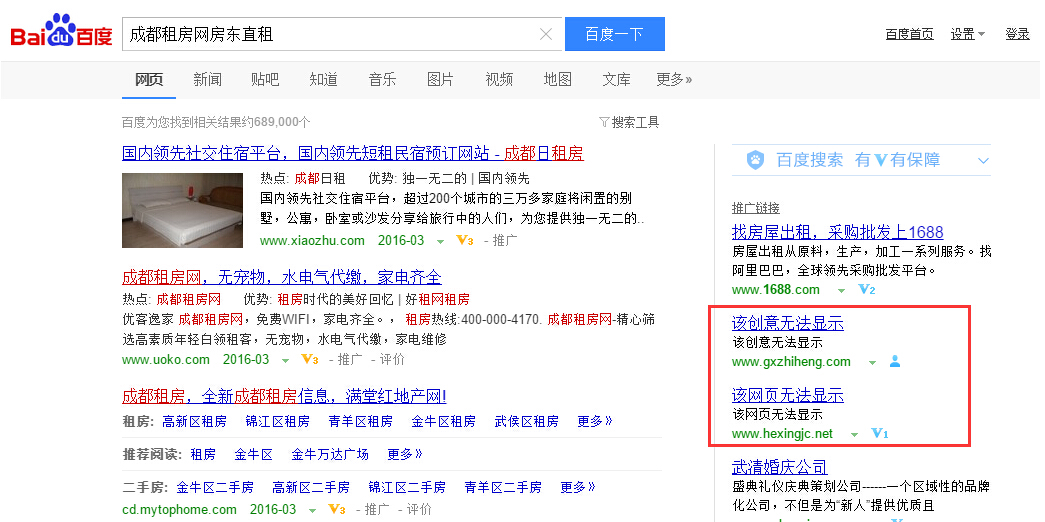Open result 成都租房网，无宠物，水电气代缴 link
This screenshot has height=522, width=1045.
pyautogui.click(x=281, y=277)
